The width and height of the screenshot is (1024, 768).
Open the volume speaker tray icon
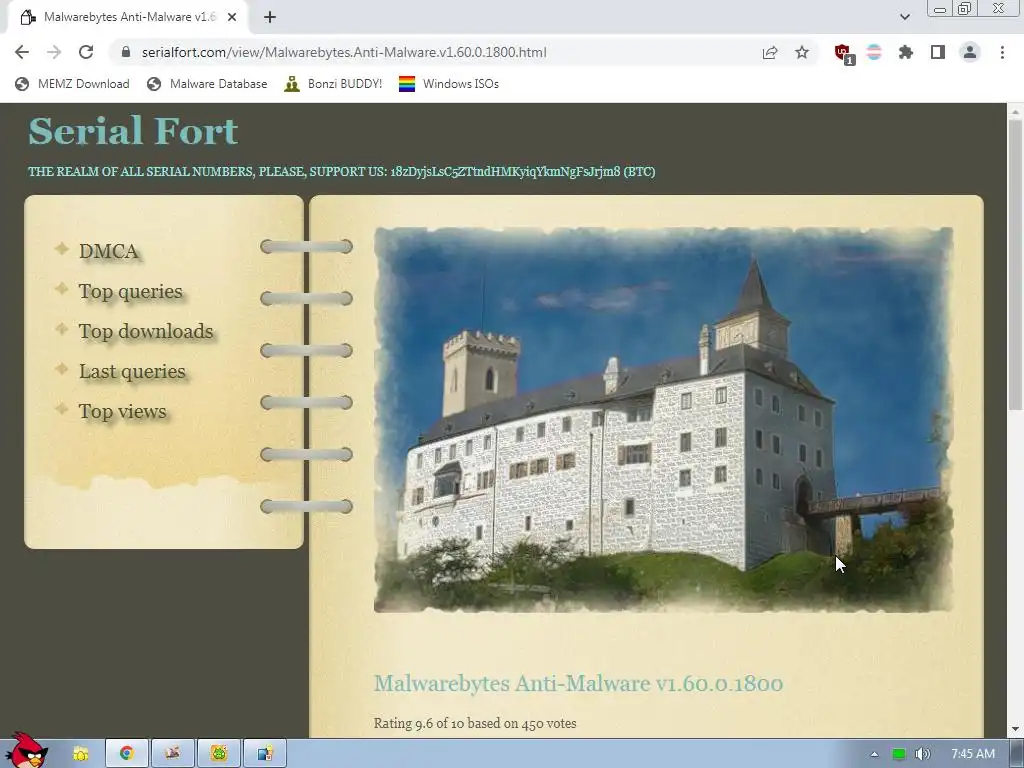click(x=922, y=754)
